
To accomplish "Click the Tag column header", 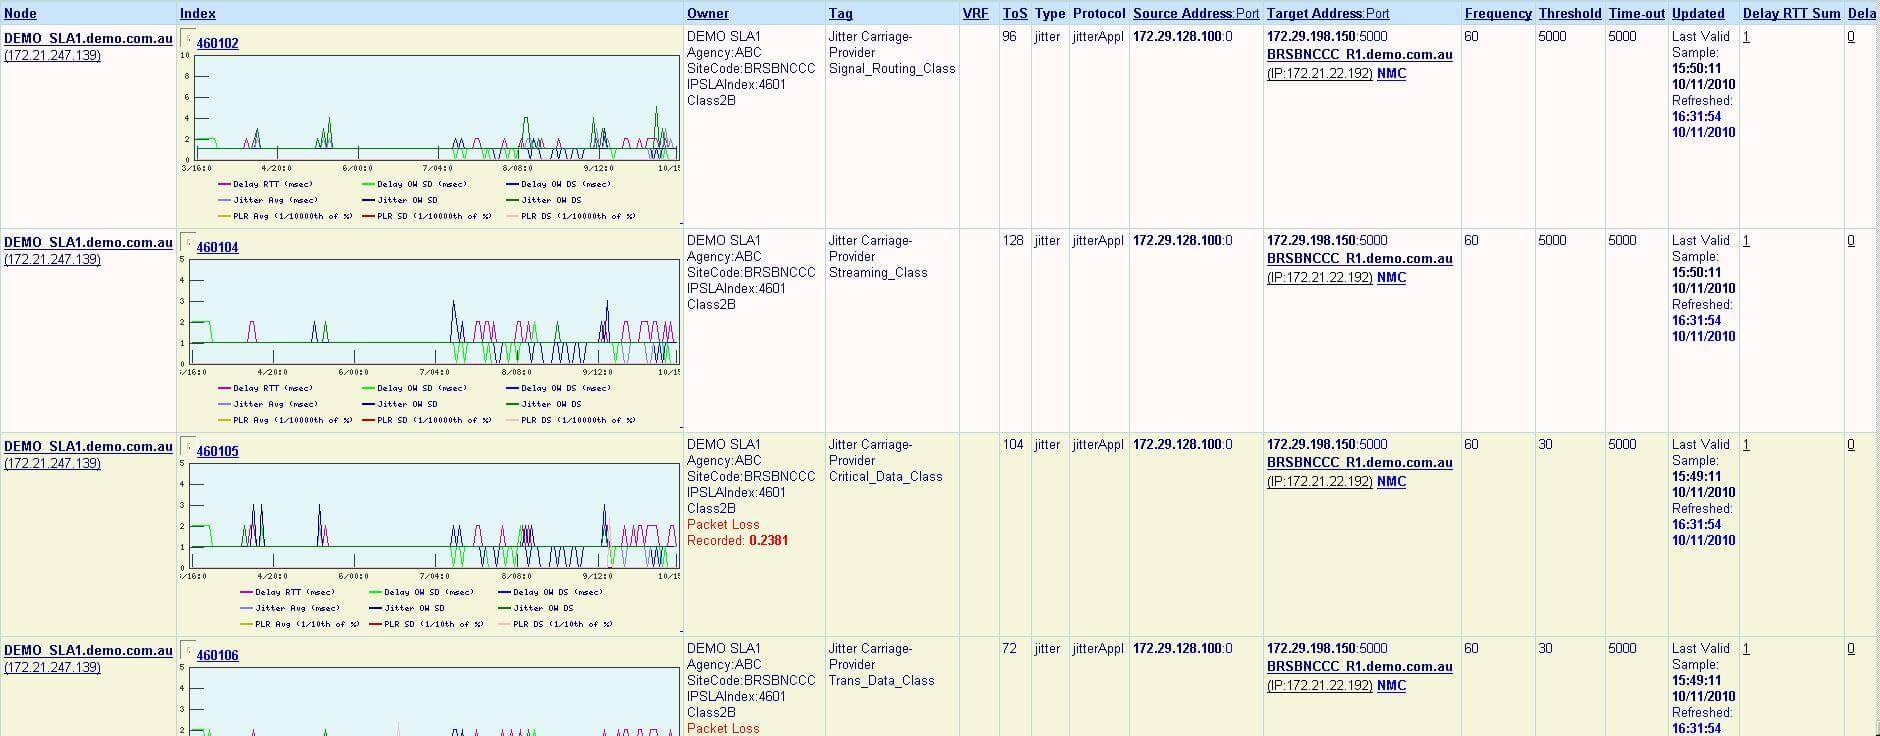I will [x=841, y=13].
